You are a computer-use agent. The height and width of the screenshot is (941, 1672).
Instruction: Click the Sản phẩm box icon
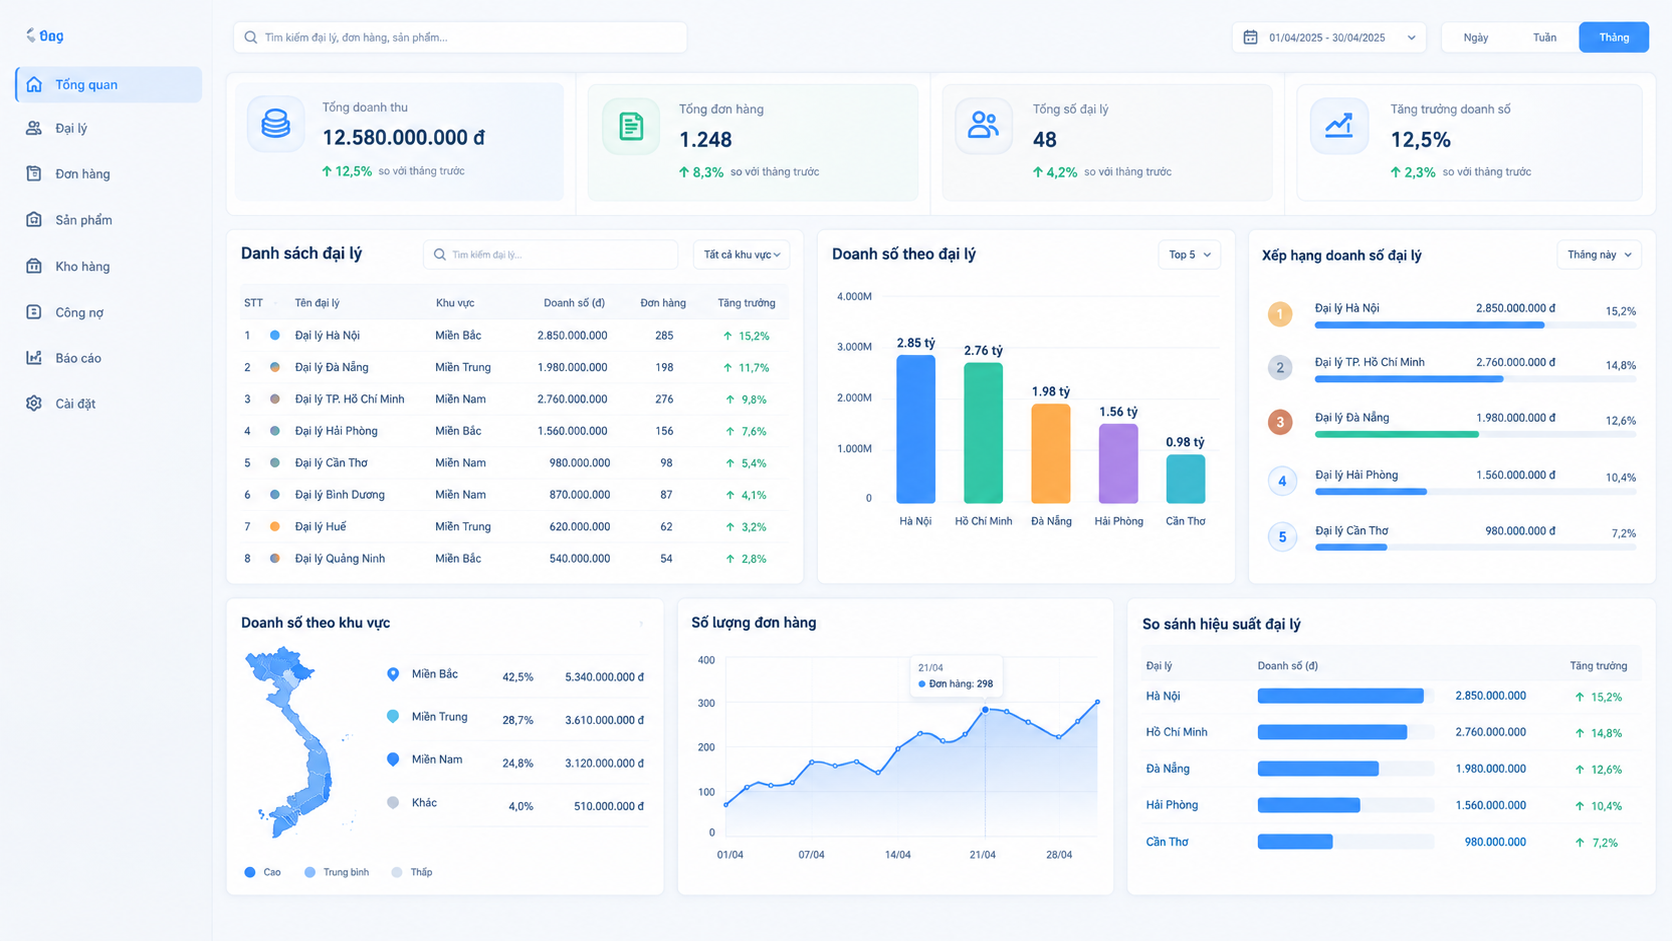point(34,219)
